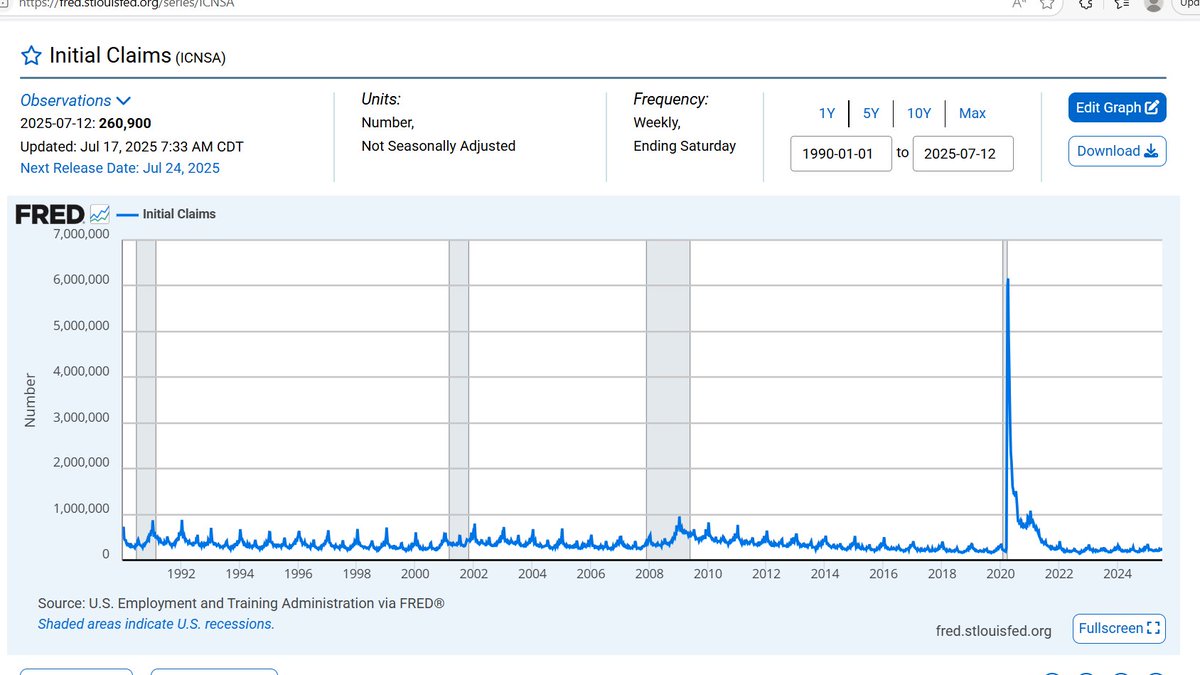Click the 2024 x-axis label
1200x675 pixels.
tap(1117, 574)
